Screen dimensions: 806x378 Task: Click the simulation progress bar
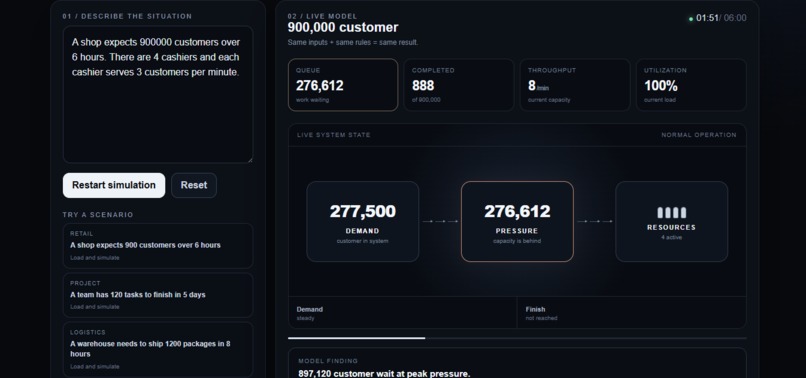tap(517, 338)
